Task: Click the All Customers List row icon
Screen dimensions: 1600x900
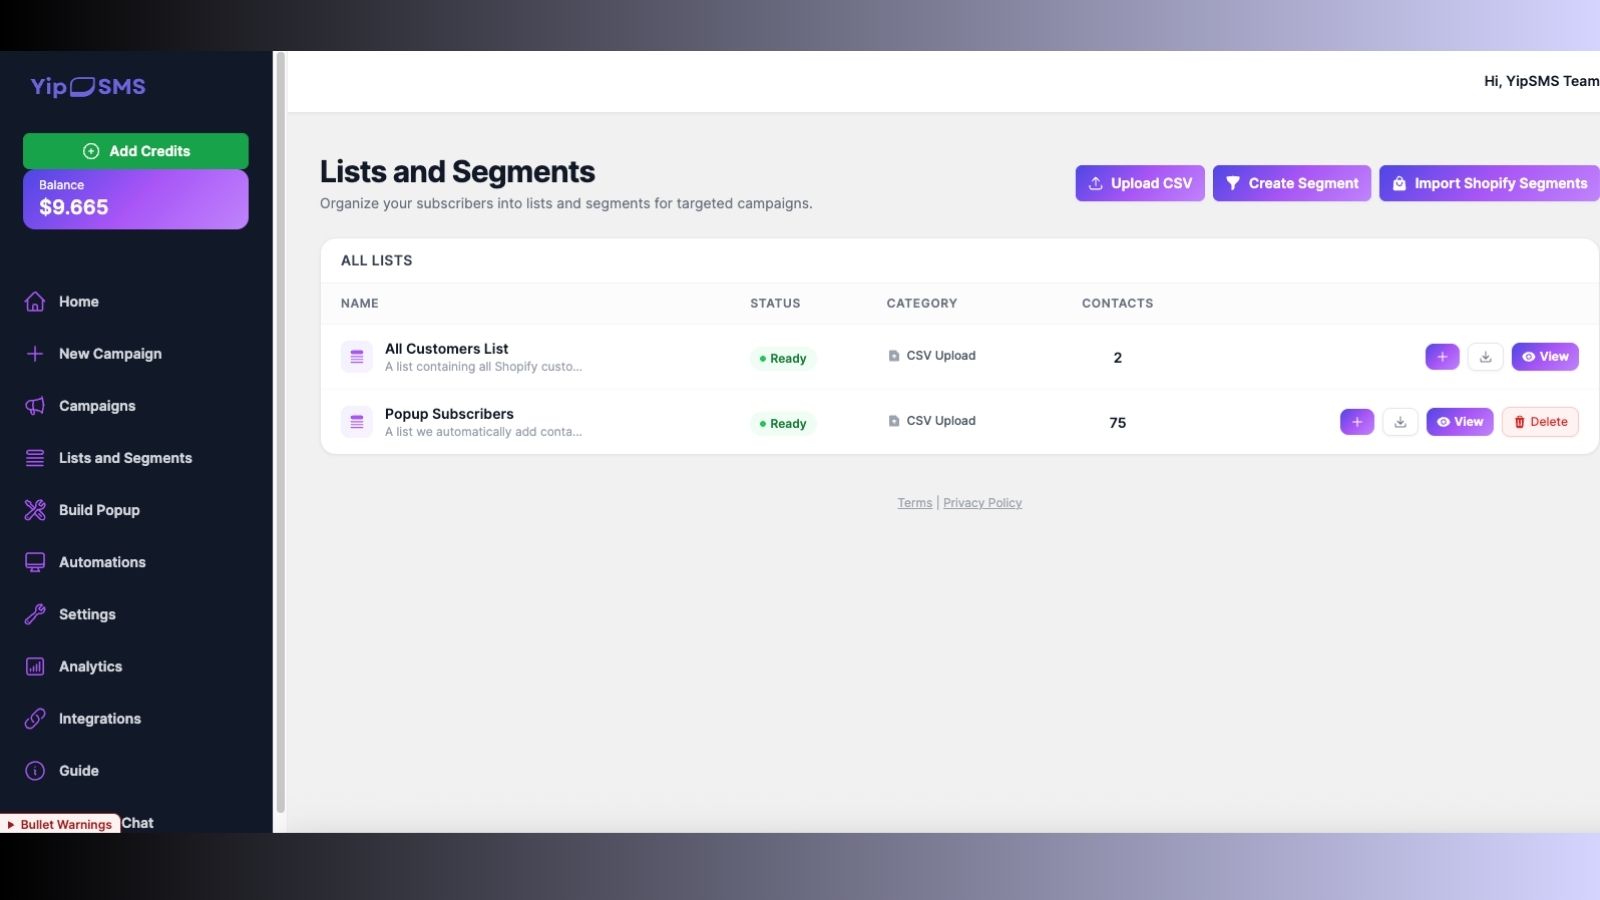Action: [357, 357]
